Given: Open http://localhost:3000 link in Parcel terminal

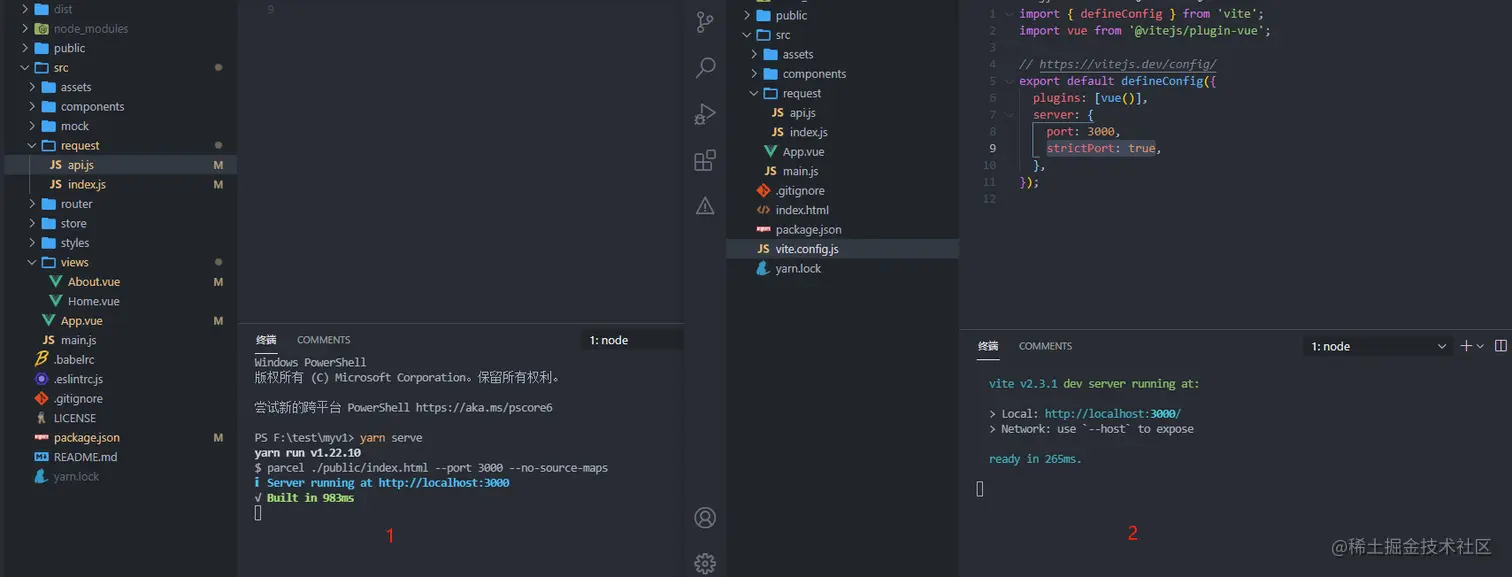Looking at the screenshot, I should click(x=444, y=483).
